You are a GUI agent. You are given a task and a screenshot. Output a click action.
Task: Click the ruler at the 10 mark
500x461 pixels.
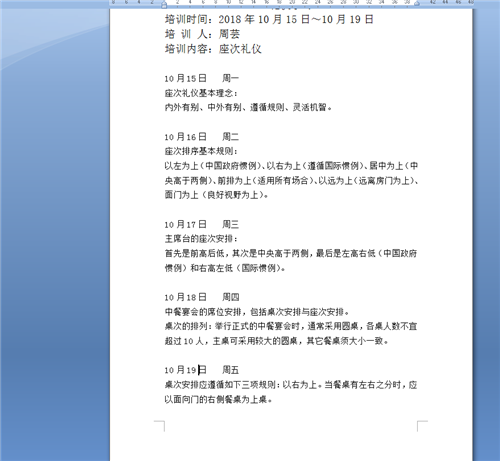coord(229,2)
